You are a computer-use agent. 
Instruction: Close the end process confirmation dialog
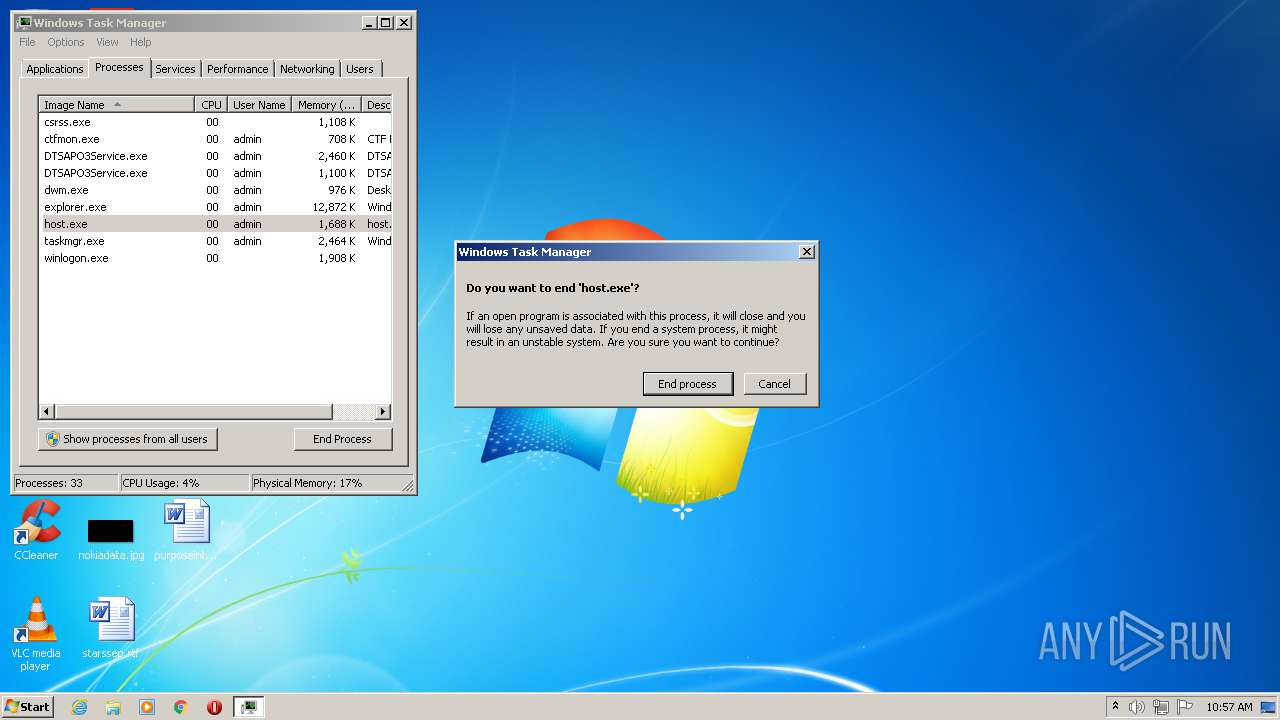point(806,252)
